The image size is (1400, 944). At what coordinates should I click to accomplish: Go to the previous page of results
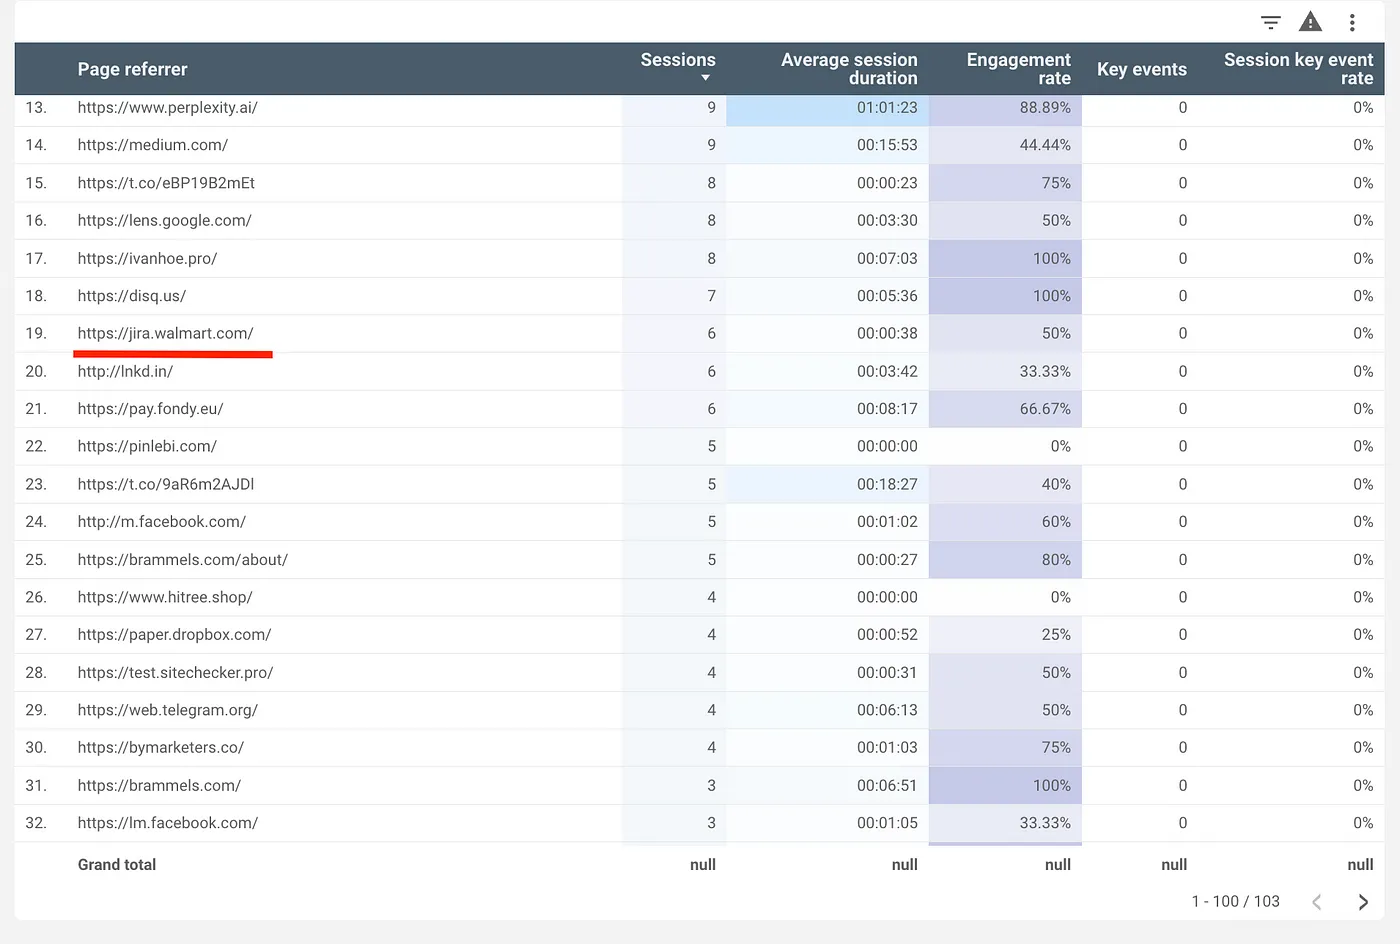coord(1317,902)
